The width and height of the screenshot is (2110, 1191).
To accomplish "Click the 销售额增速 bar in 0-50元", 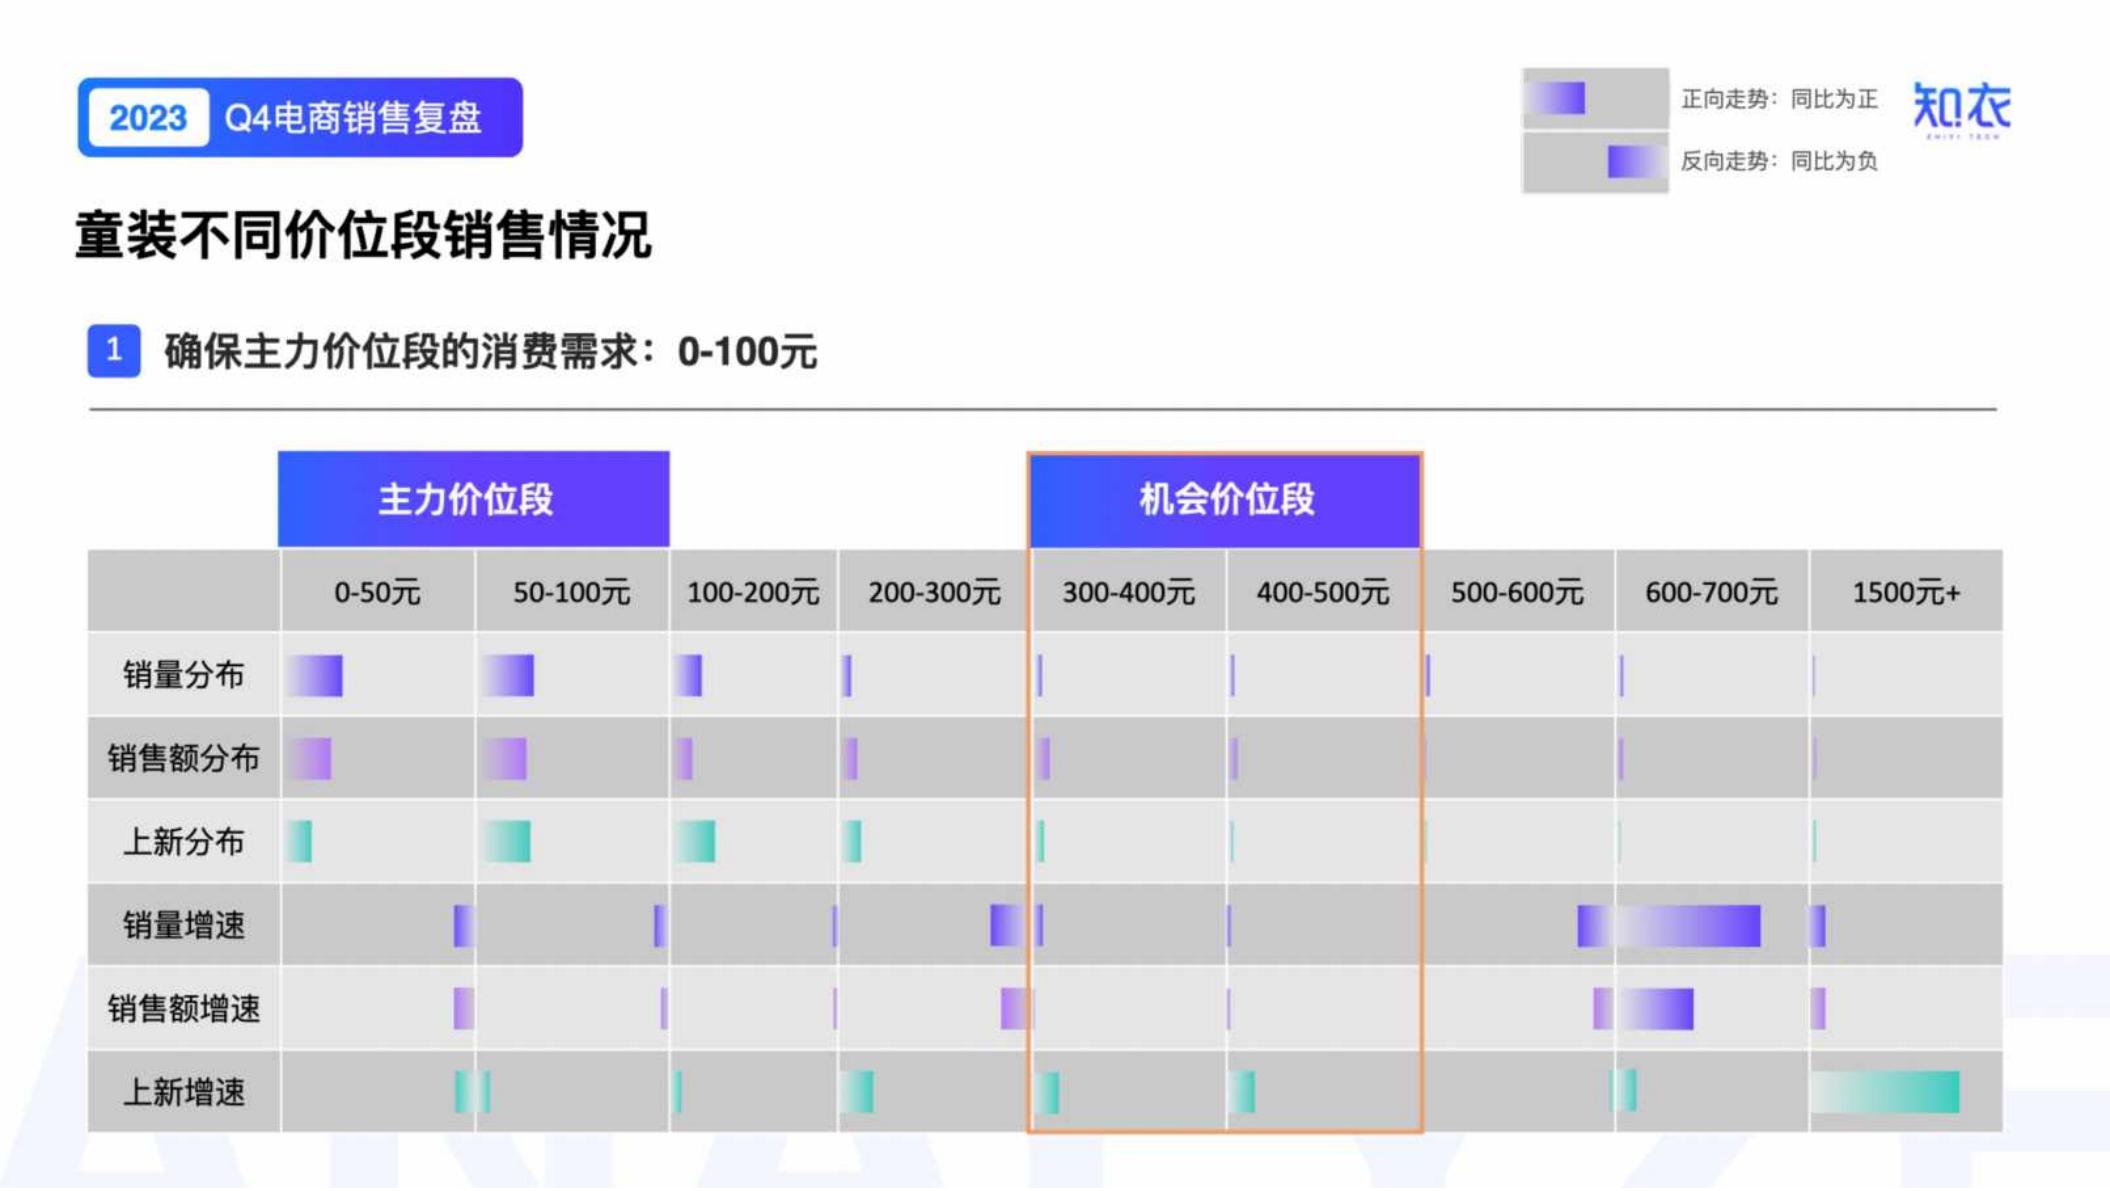I will click(463, 1009).
